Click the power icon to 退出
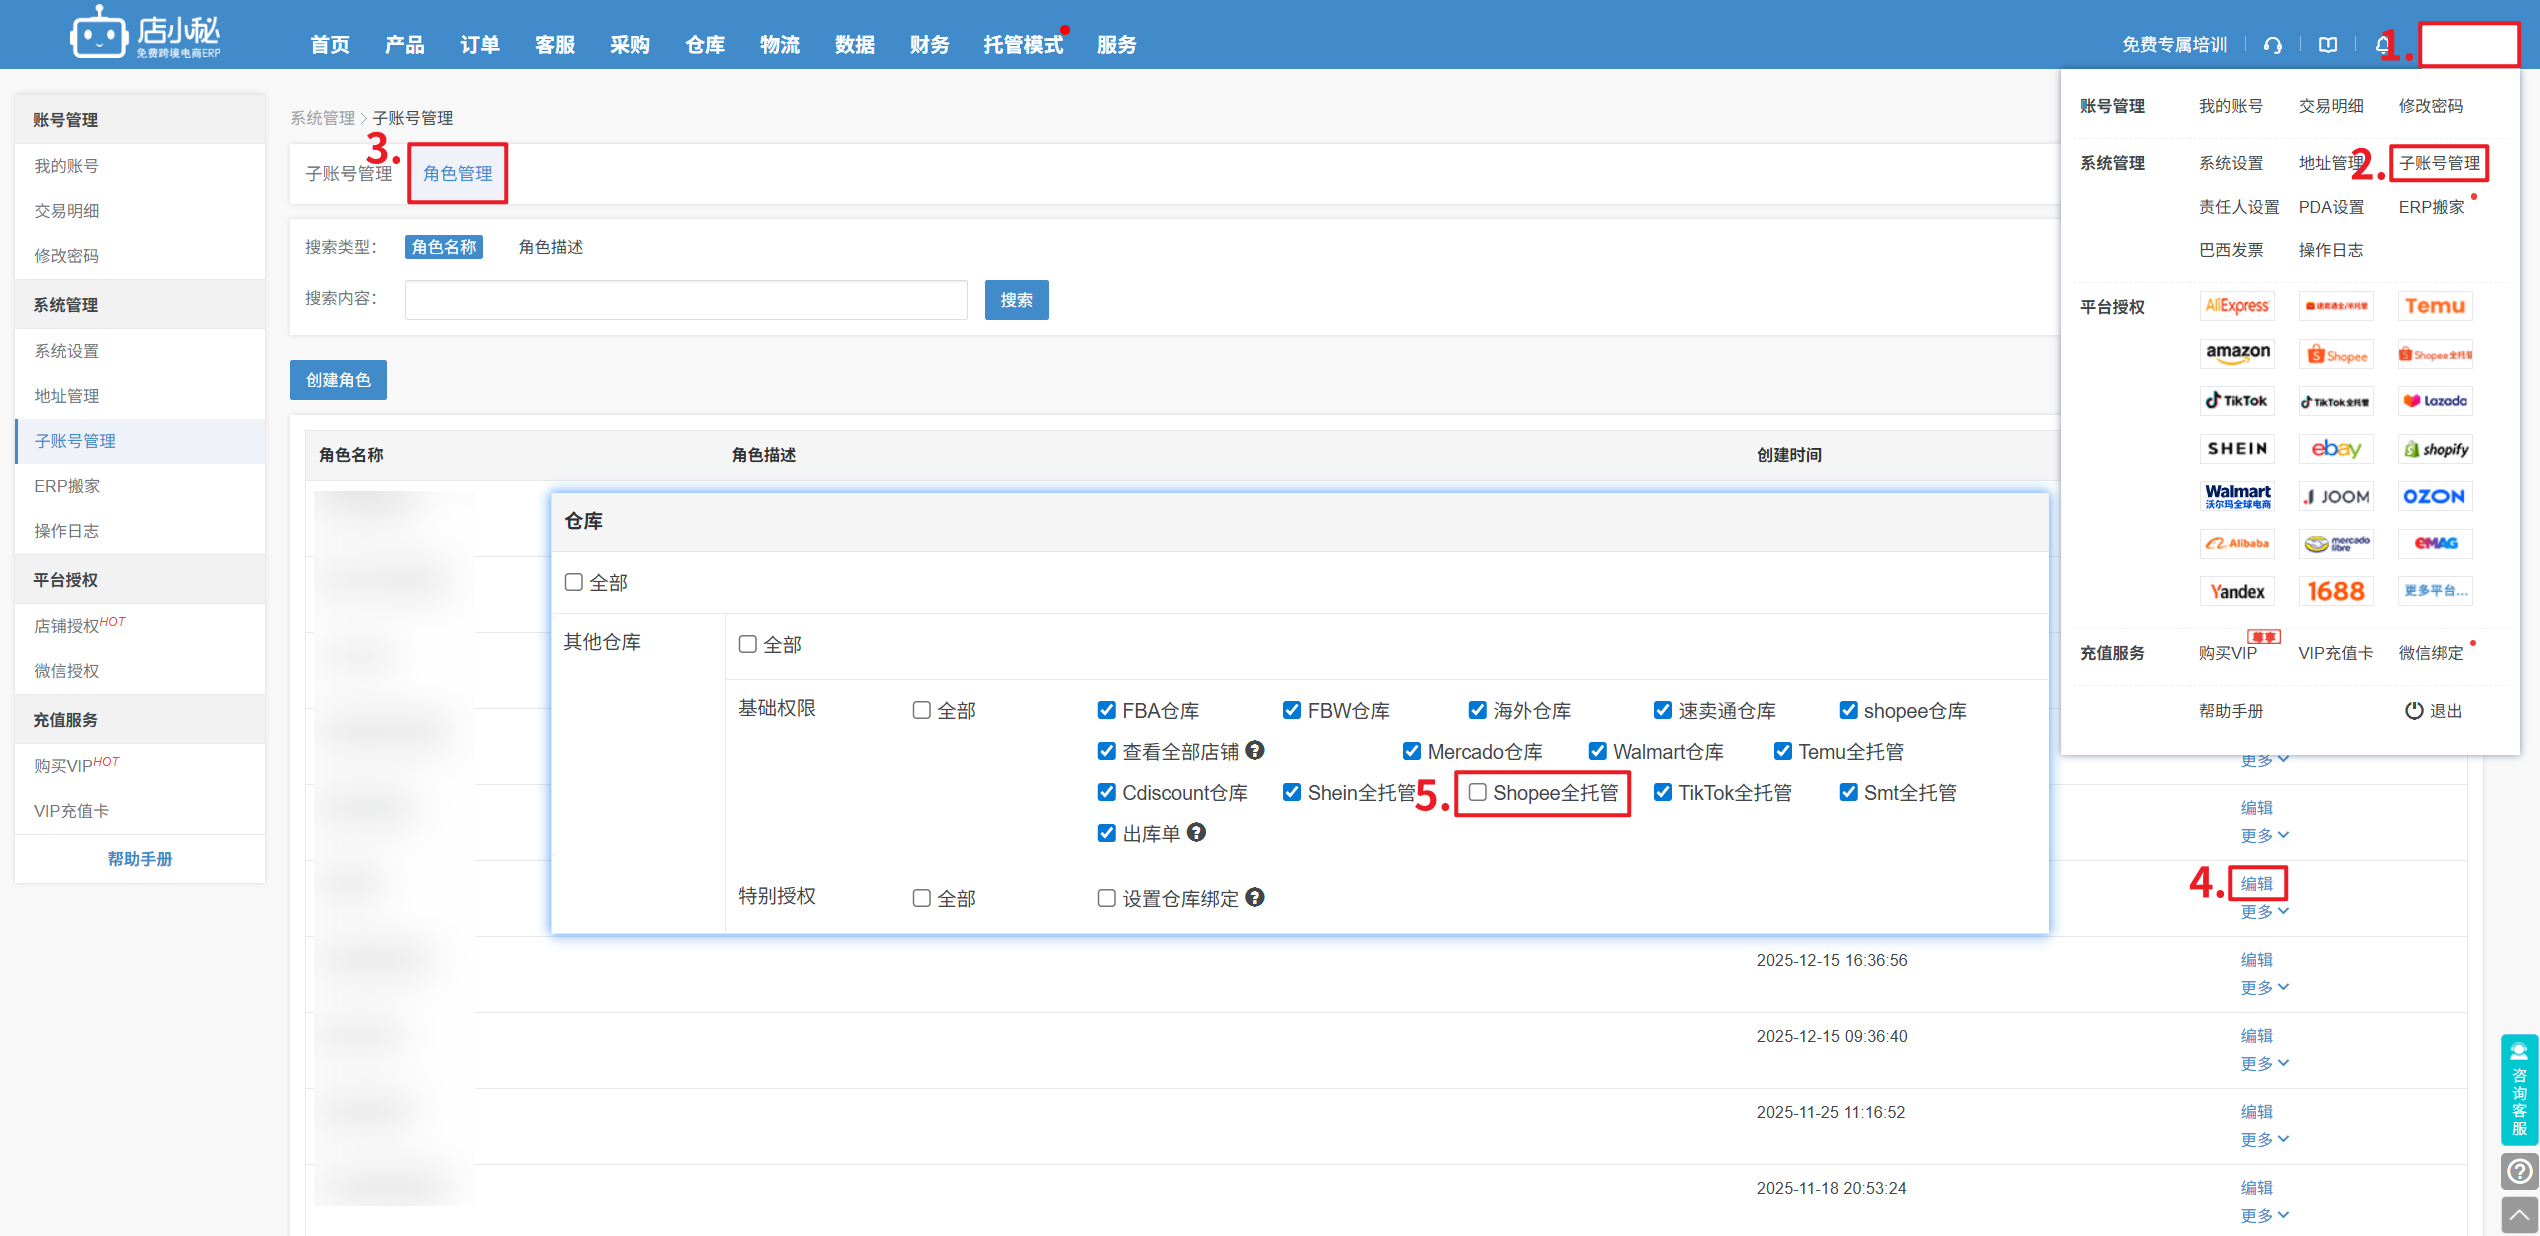The height and width of the screenshot is (1236, 2540). pyautogui.click(x=2414, y=710)
